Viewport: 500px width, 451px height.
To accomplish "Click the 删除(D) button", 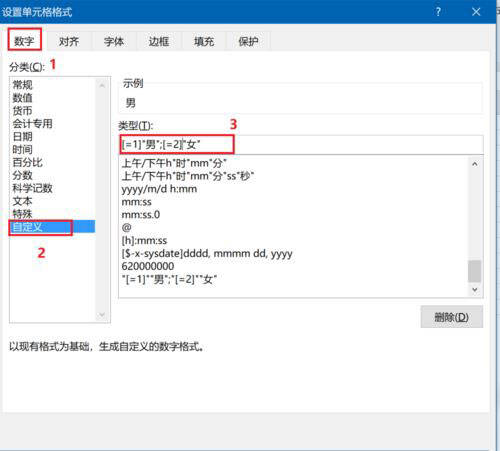I will click(x=451, y=317).
